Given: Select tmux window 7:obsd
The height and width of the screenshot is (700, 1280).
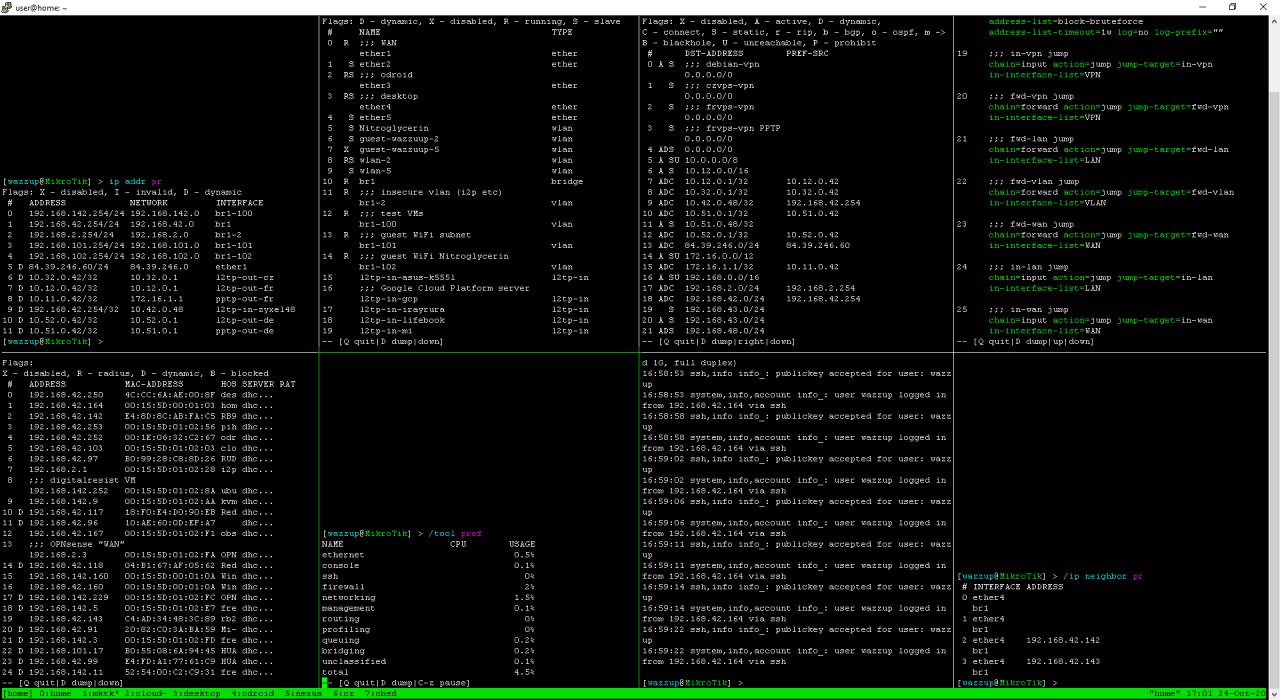Looking at the screenshot, I should [380, 692].
